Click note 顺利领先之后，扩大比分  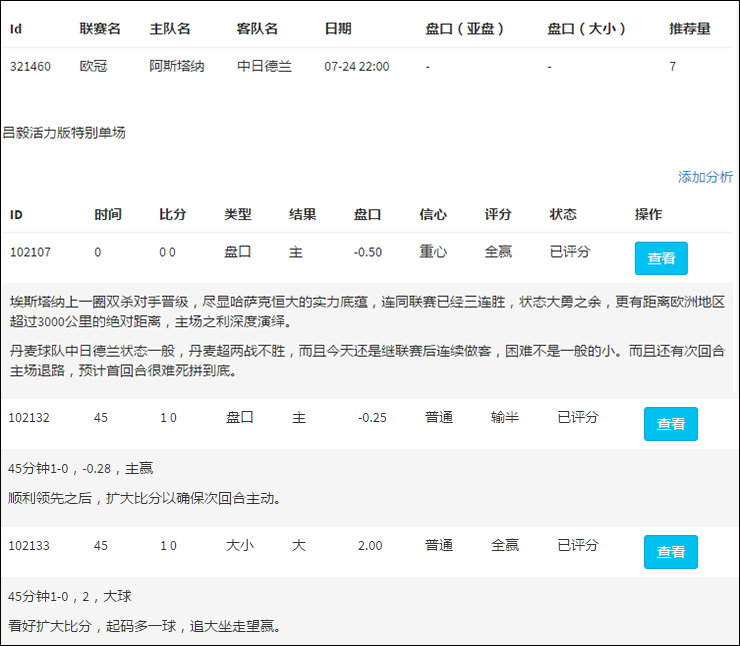(x=144, y=498)
